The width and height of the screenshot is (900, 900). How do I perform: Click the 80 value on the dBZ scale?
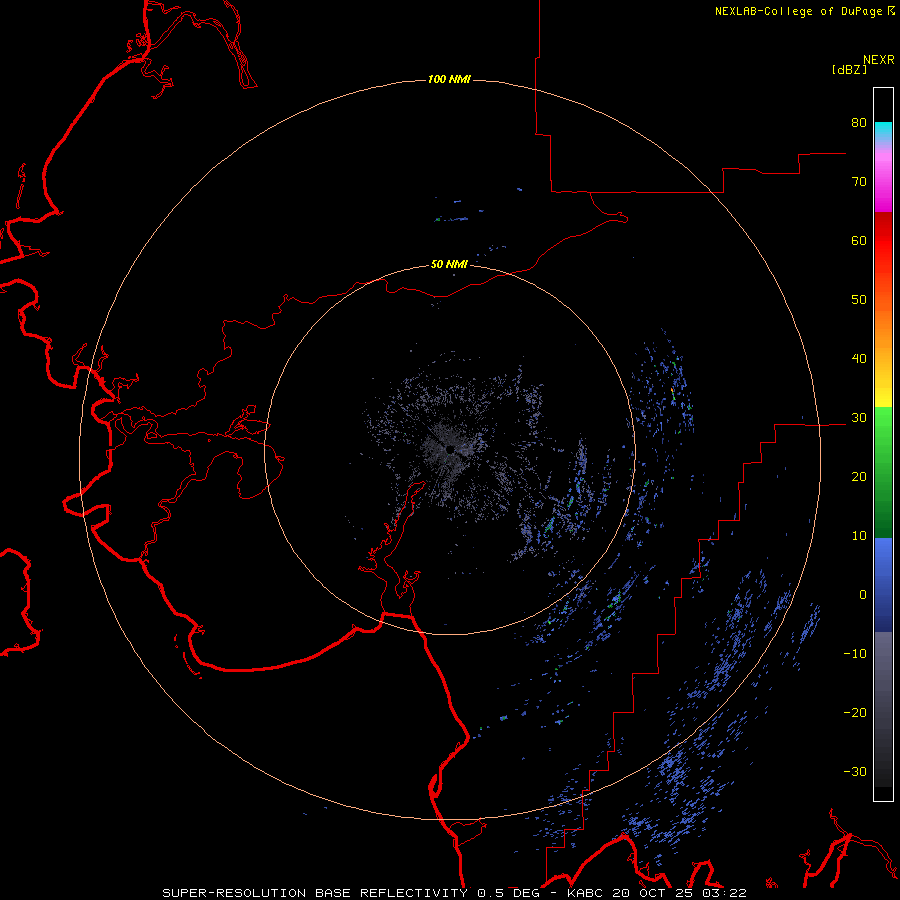859,122
